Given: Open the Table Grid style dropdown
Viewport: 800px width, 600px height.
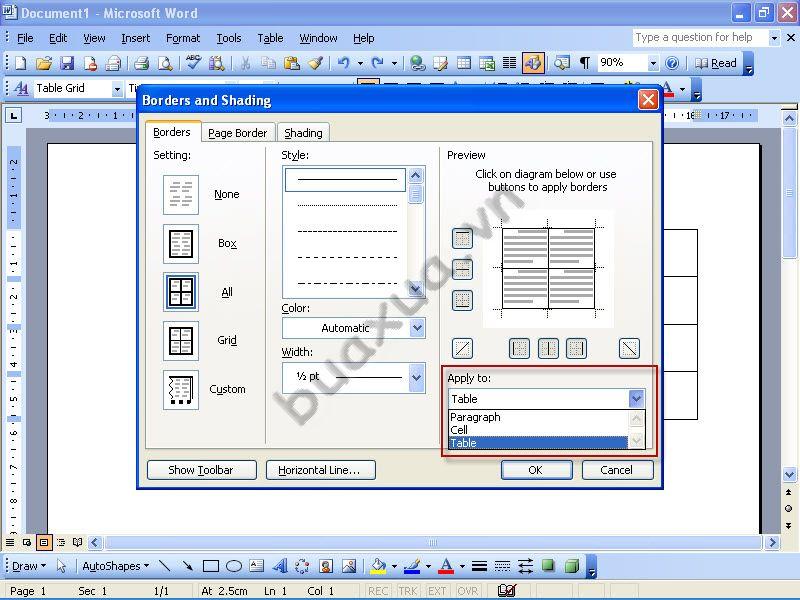Looking at the screenshot, I should (117, 89).
